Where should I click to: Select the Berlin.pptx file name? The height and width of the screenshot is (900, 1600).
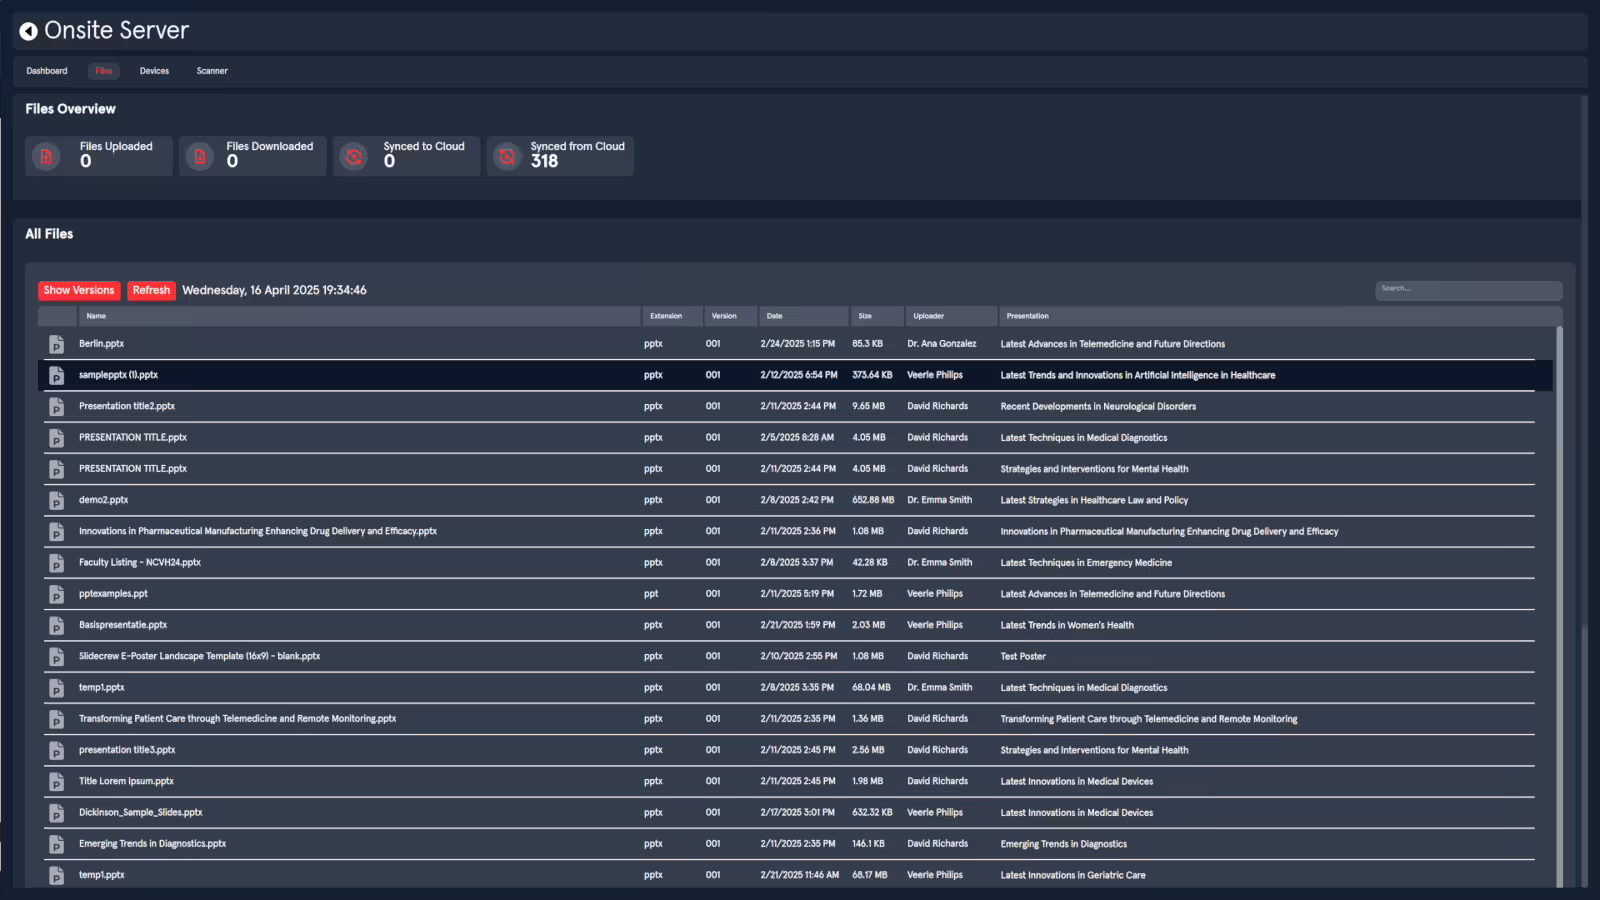pyautogui.click(x=101, y=344)
